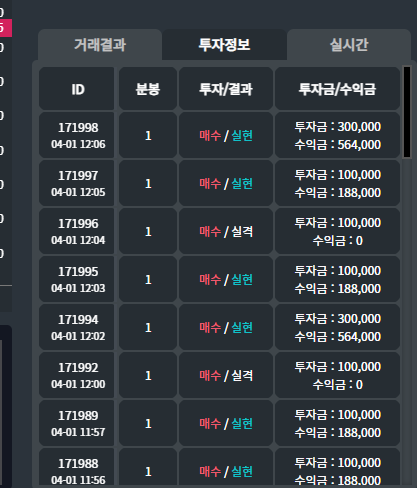The width and height of the screenshot is (417, 488).
Task: Select trade ID 171988 at 11:56
Action: [x=77, y=467]
